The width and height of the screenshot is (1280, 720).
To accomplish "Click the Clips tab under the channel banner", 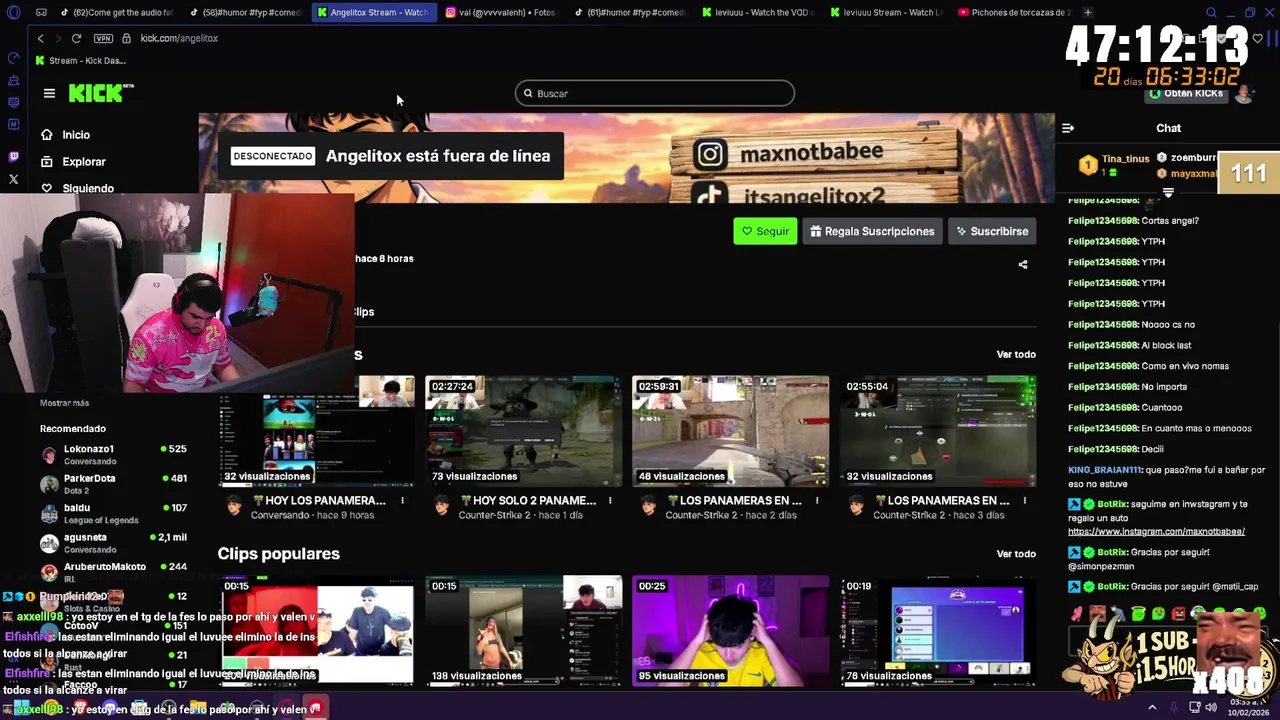I will 362,312.
